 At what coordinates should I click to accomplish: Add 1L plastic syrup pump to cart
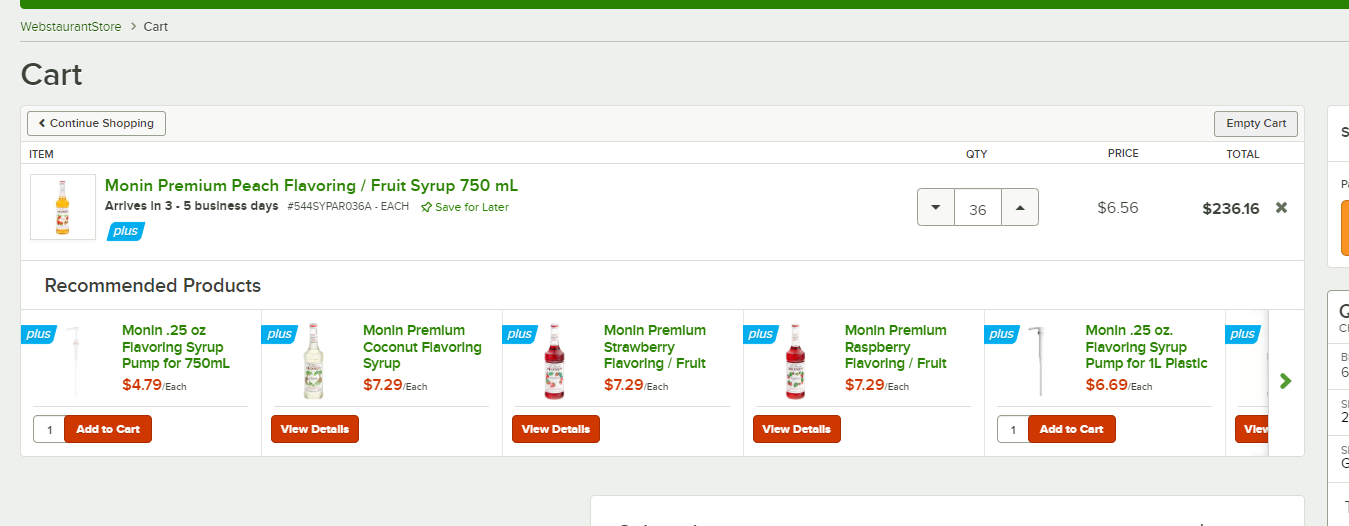coord(1072,429)
